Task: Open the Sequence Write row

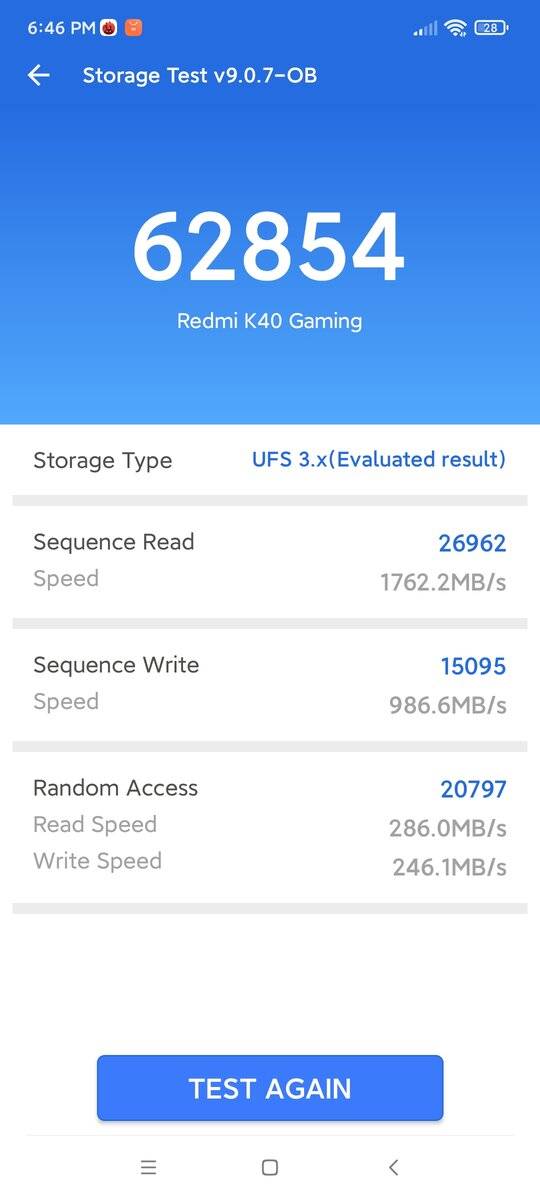Action: coord(270,685)
